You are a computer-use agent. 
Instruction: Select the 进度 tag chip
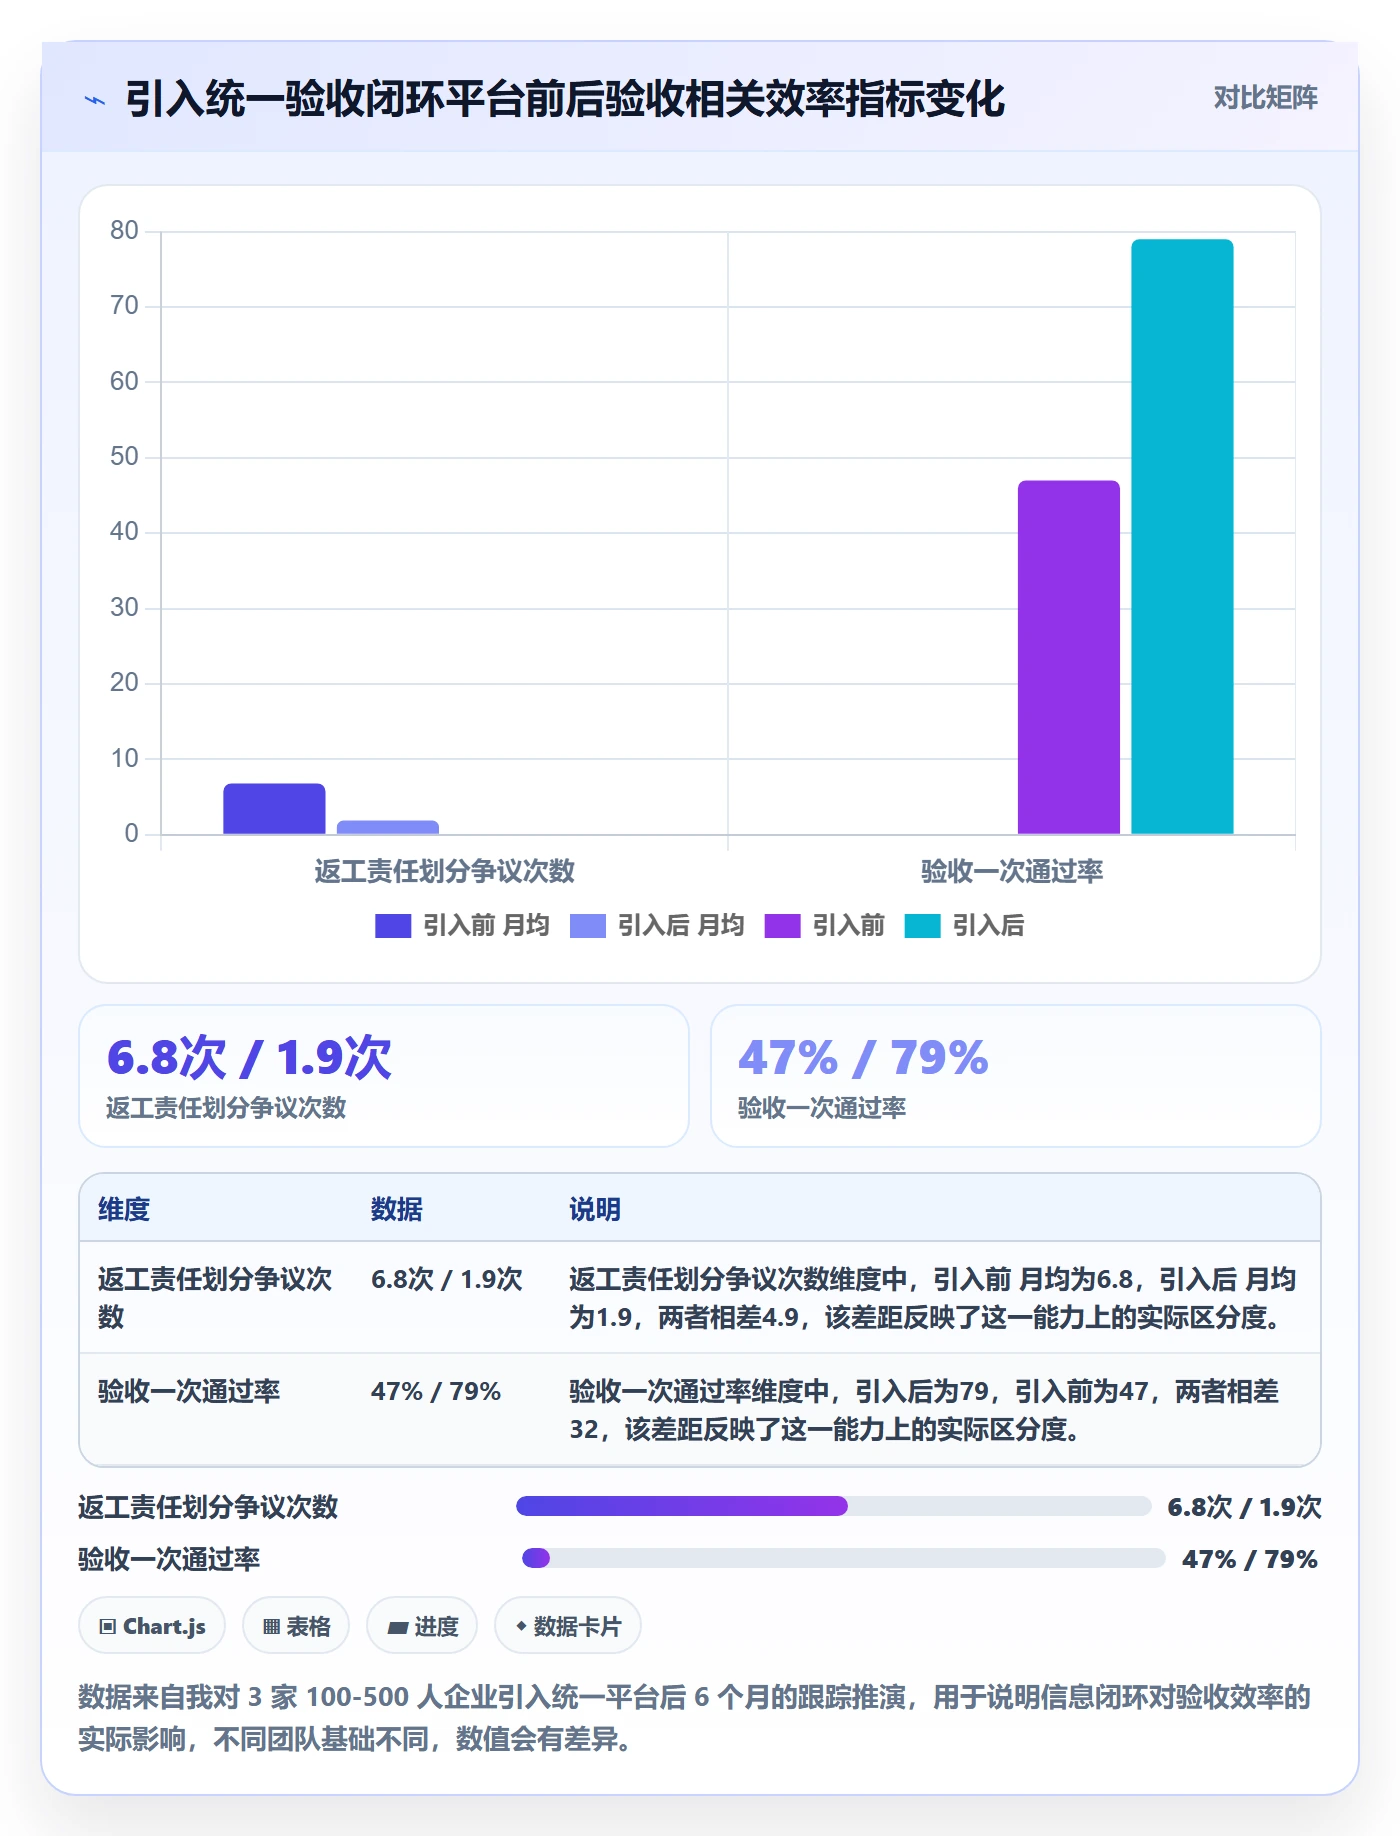pyautogui.click(x=422, y=1626)
